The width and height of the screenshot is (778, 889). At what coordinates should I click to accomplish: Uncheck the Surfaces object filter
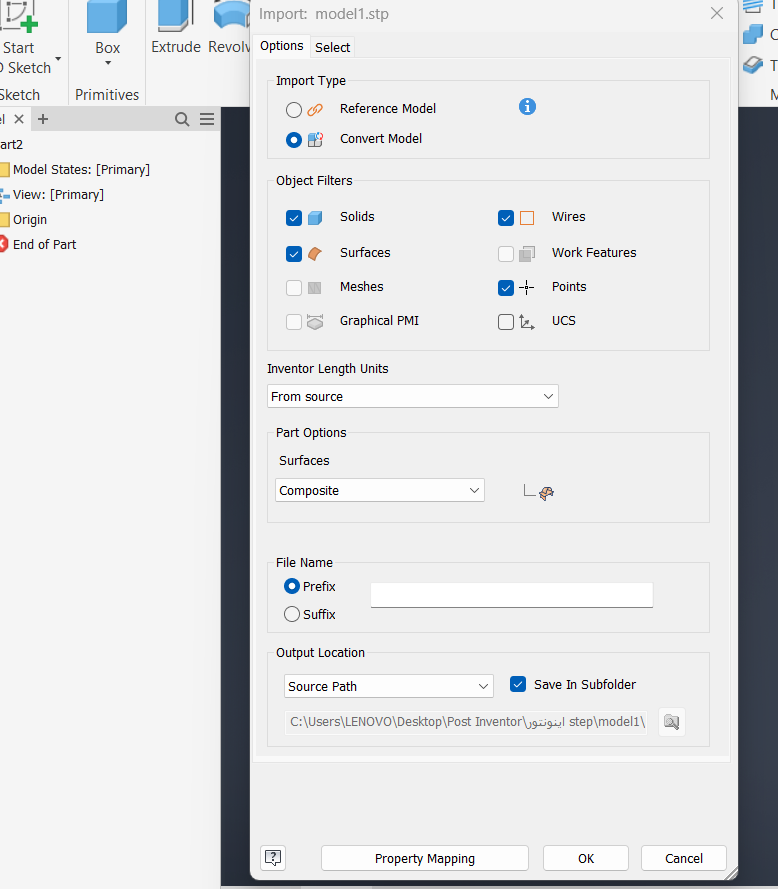tap(294, 253)
